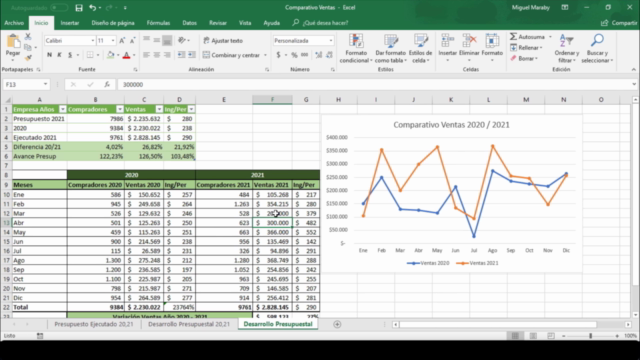The height and width of the screenshot is (360, 640).
Task: Open Dar formato como tabla
Action: pyautogui.click(x=391, y=48)
